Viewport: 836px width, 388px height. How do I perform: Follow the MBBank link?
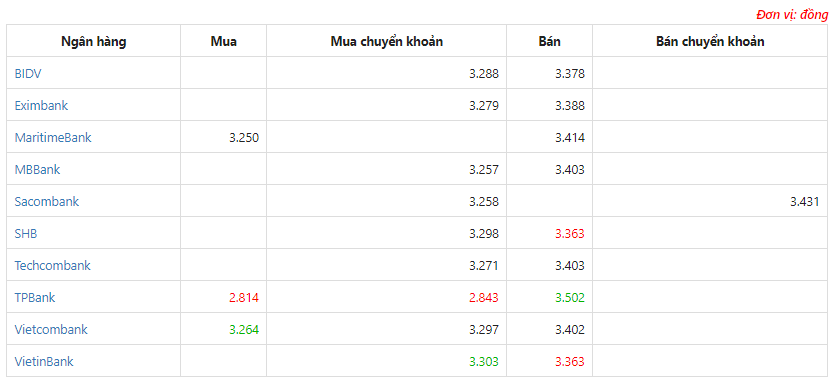(37, 169)
